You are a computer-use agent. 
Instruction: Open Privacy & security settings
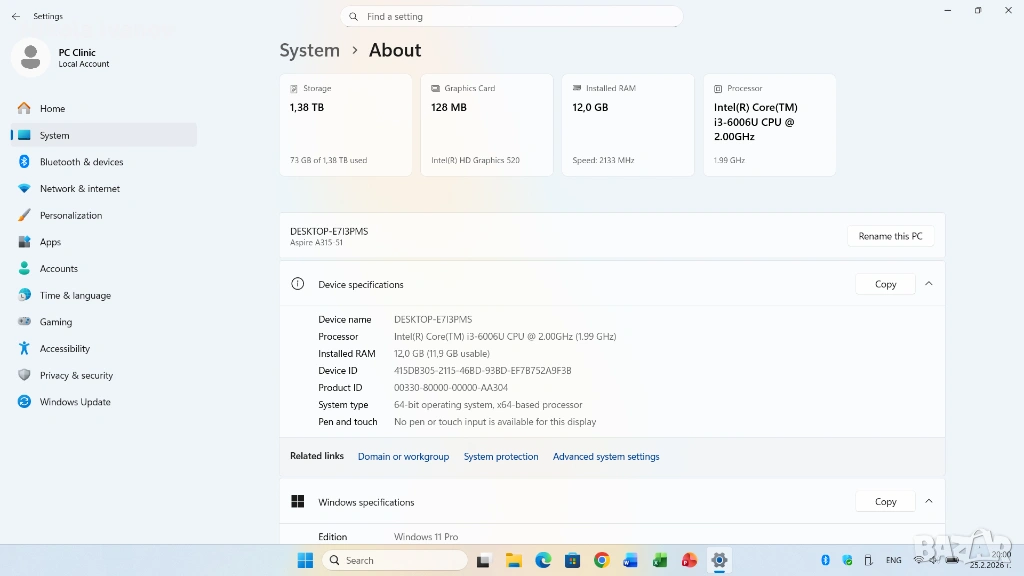click(x=76, y=375)
